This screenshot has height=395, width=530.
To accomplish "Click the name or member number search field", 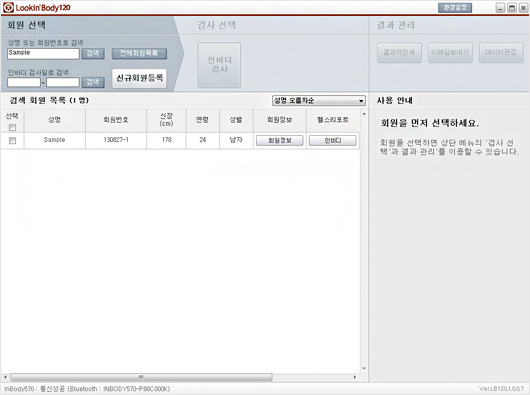I will pyautogui.click(x=43, y=53).
